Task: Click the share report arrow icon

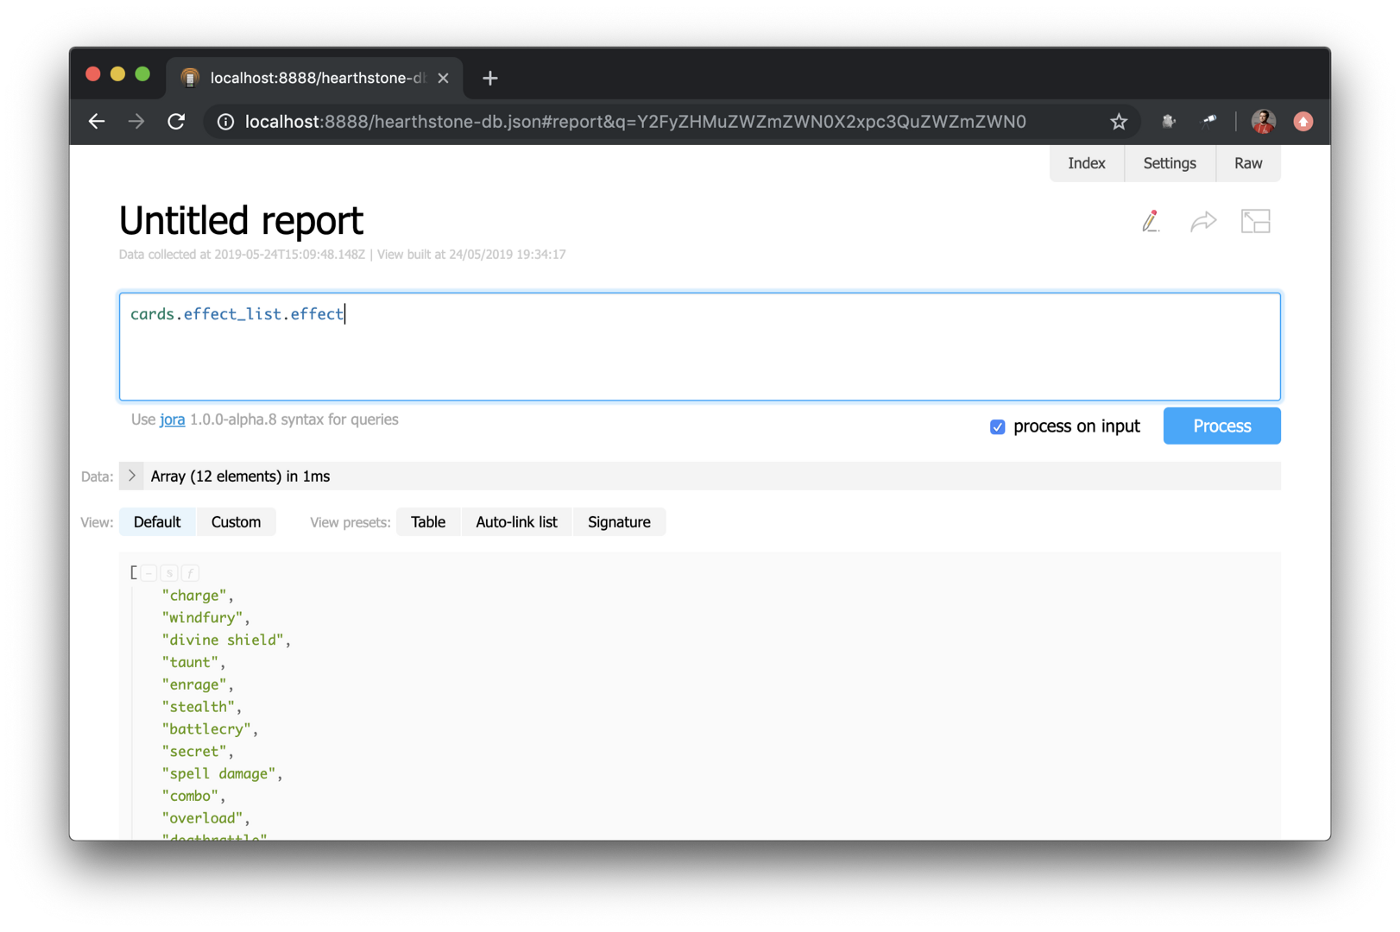Action: click(x=1203, y=221)
